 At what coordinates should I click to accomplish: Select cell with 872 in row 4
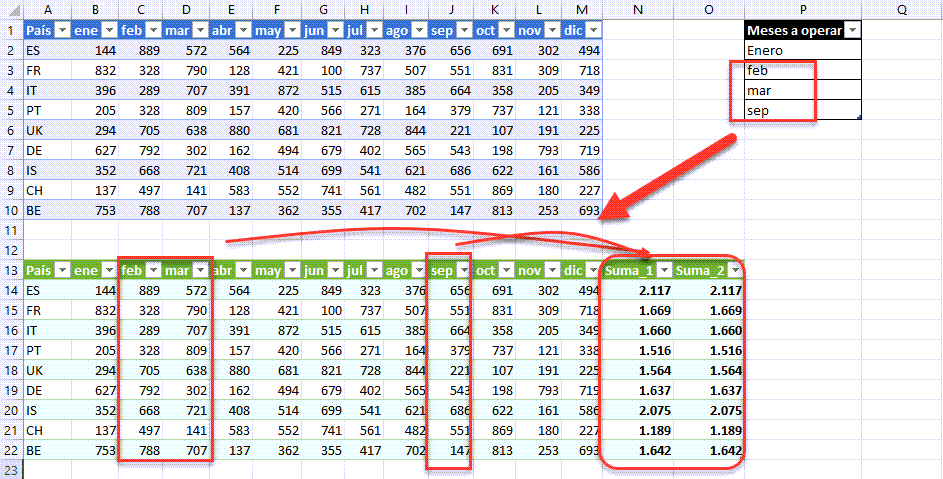277,90
